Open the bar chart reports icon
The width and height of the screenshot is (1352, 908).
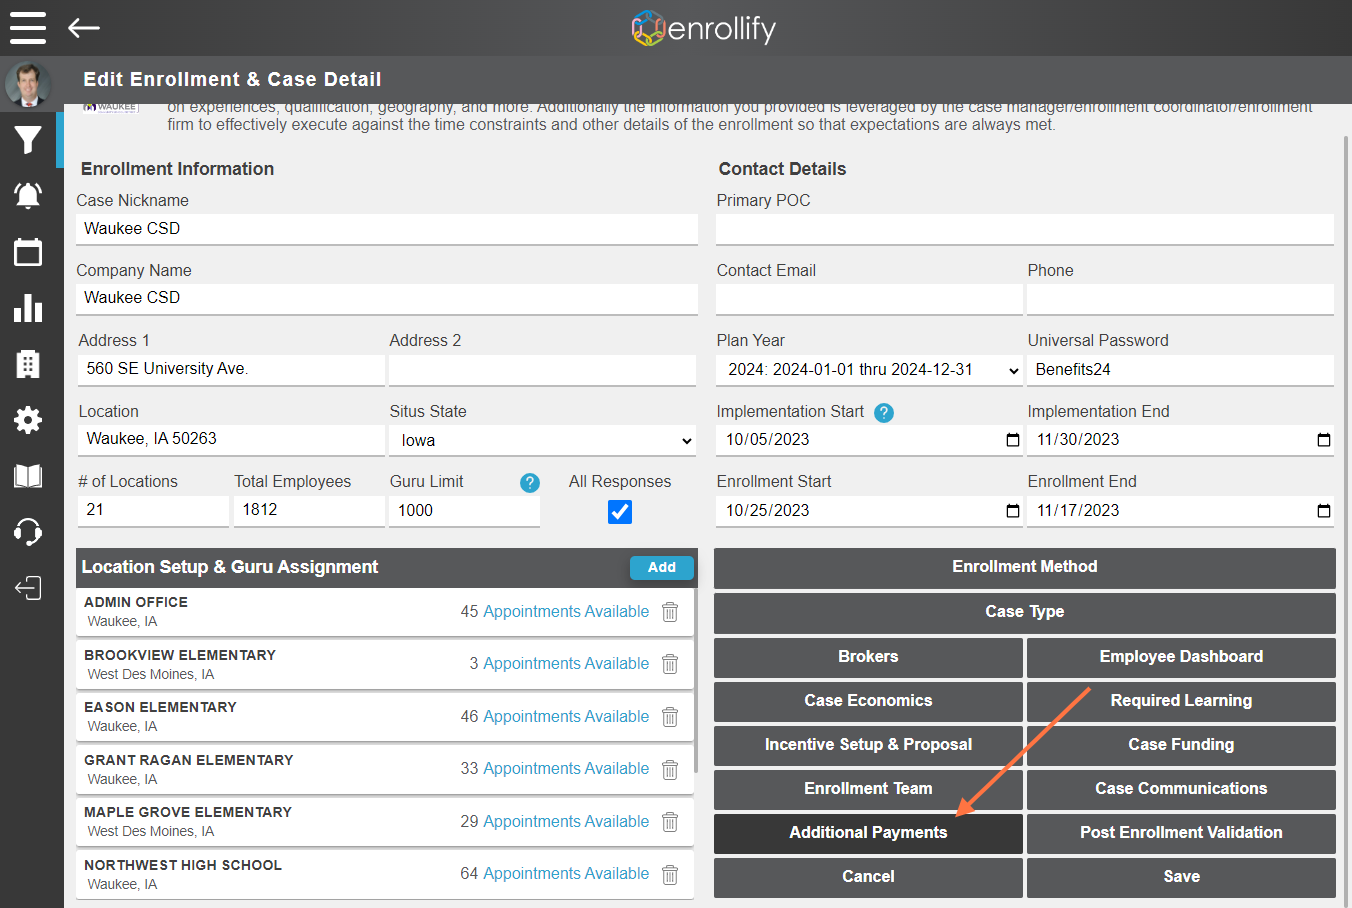click(28, 308)
